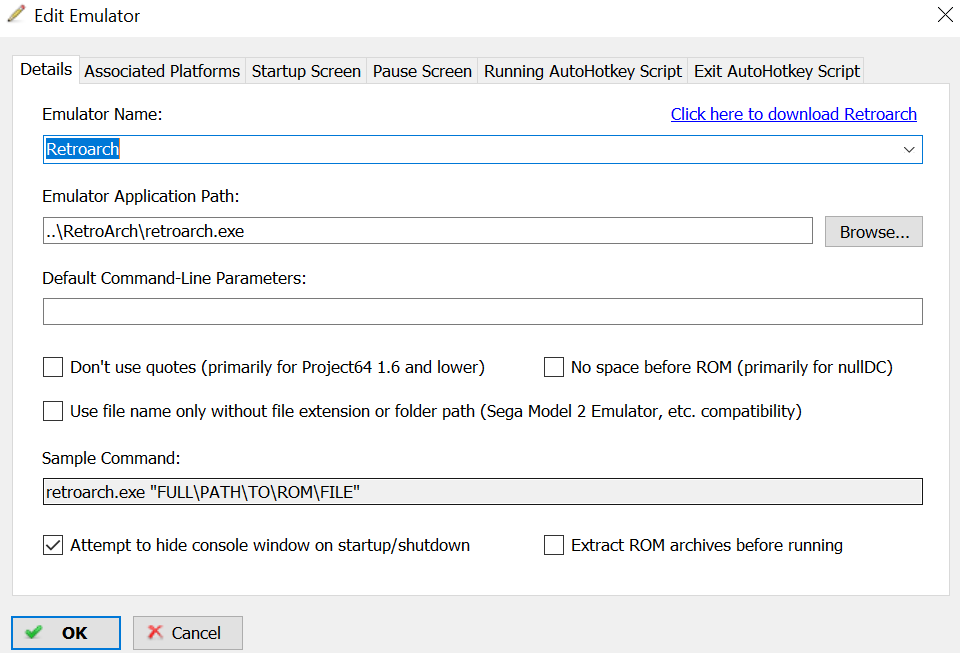Click the Default Command-Line Parameters field
960x653 pixels.
[482, 312]
